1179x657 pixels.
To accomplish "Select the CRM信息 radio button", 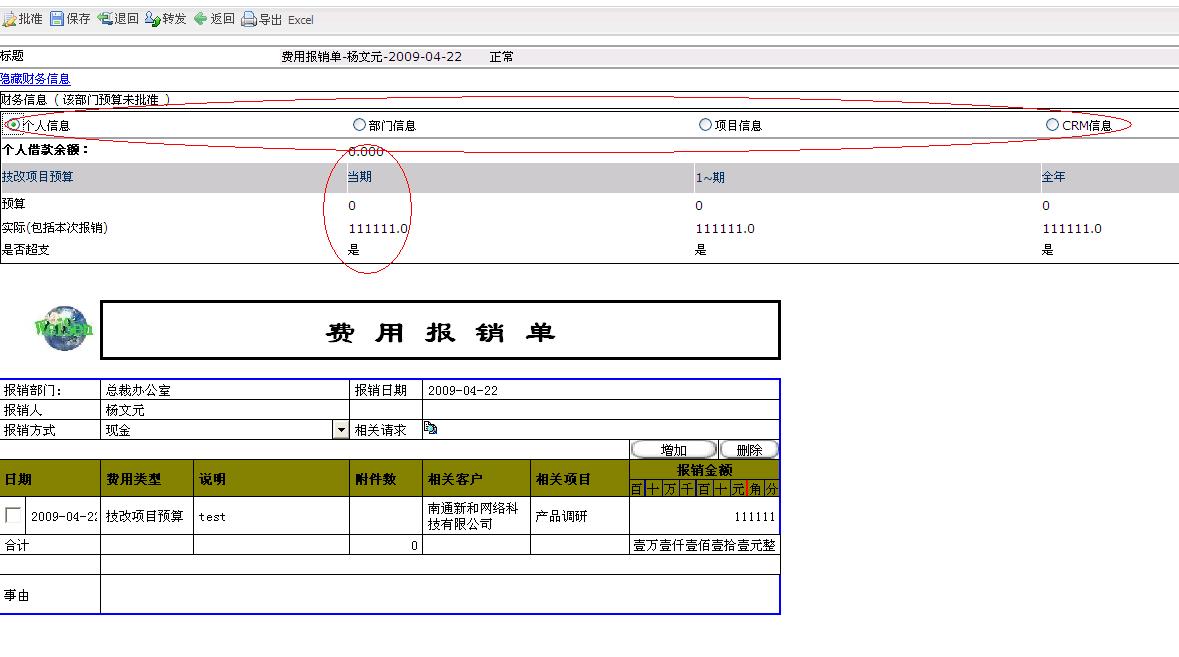I will pyautogui.click(x=1053, y=124).
